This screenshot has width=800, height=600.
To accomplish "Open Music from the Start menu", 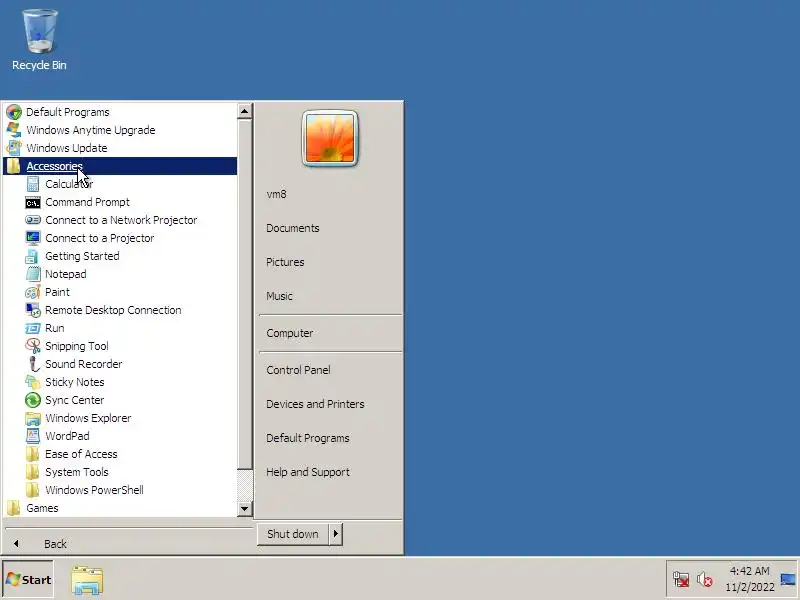I will click(x=279, y=296).
